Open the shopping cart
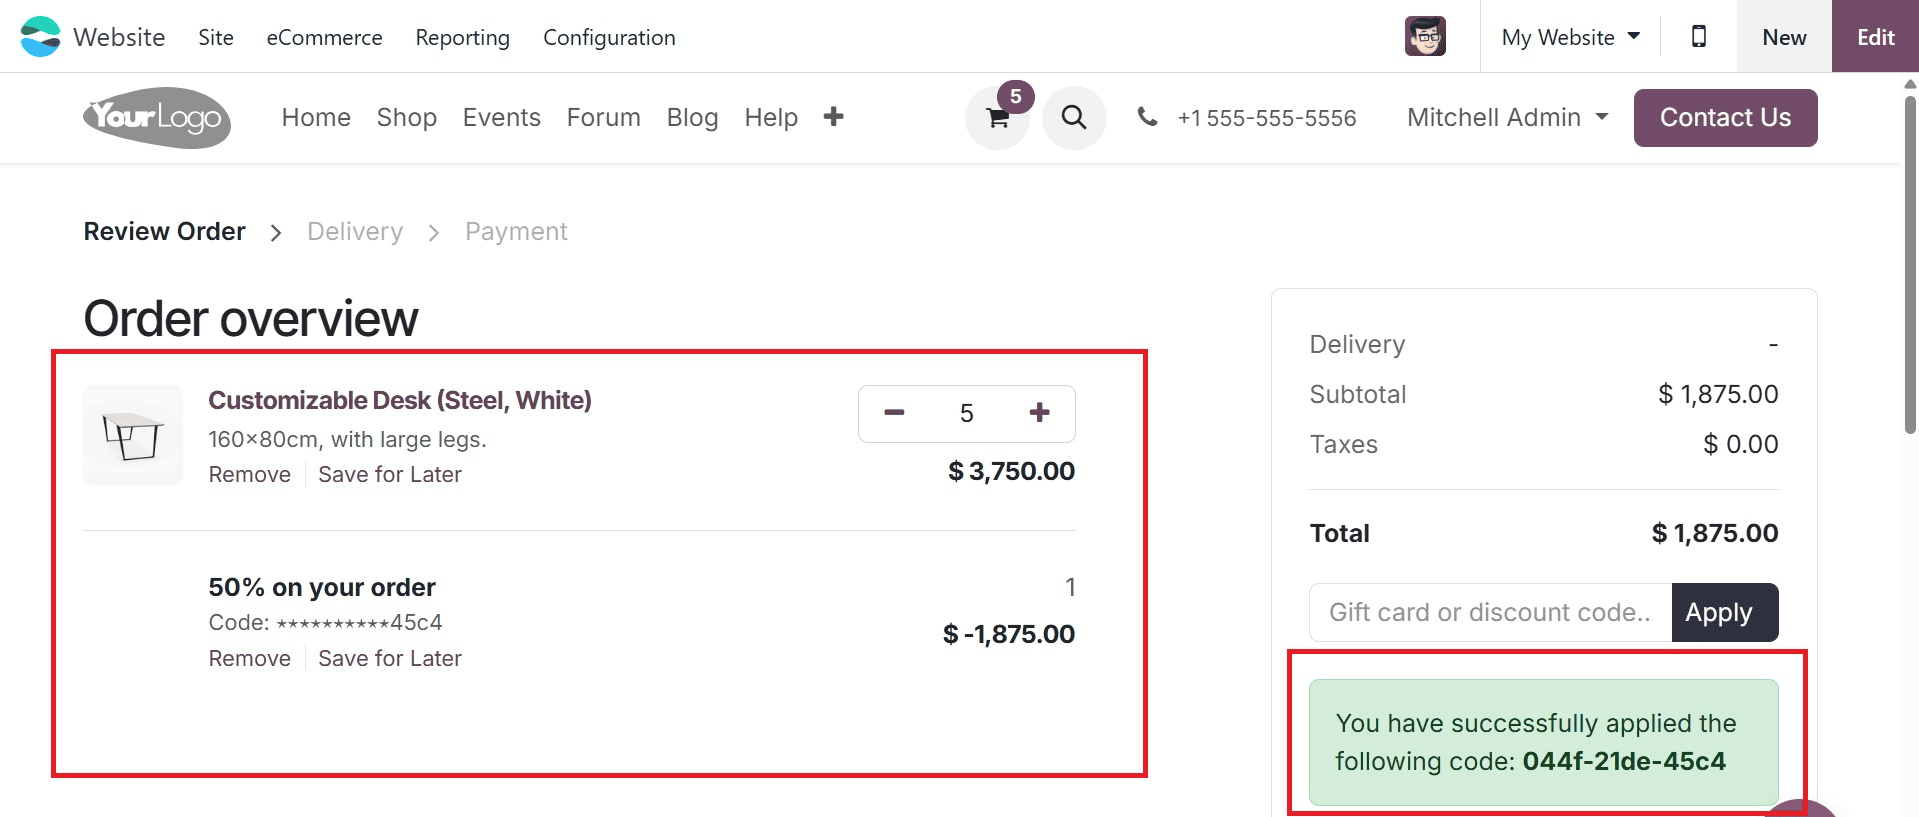1919x817 pixels. (996, 117)
